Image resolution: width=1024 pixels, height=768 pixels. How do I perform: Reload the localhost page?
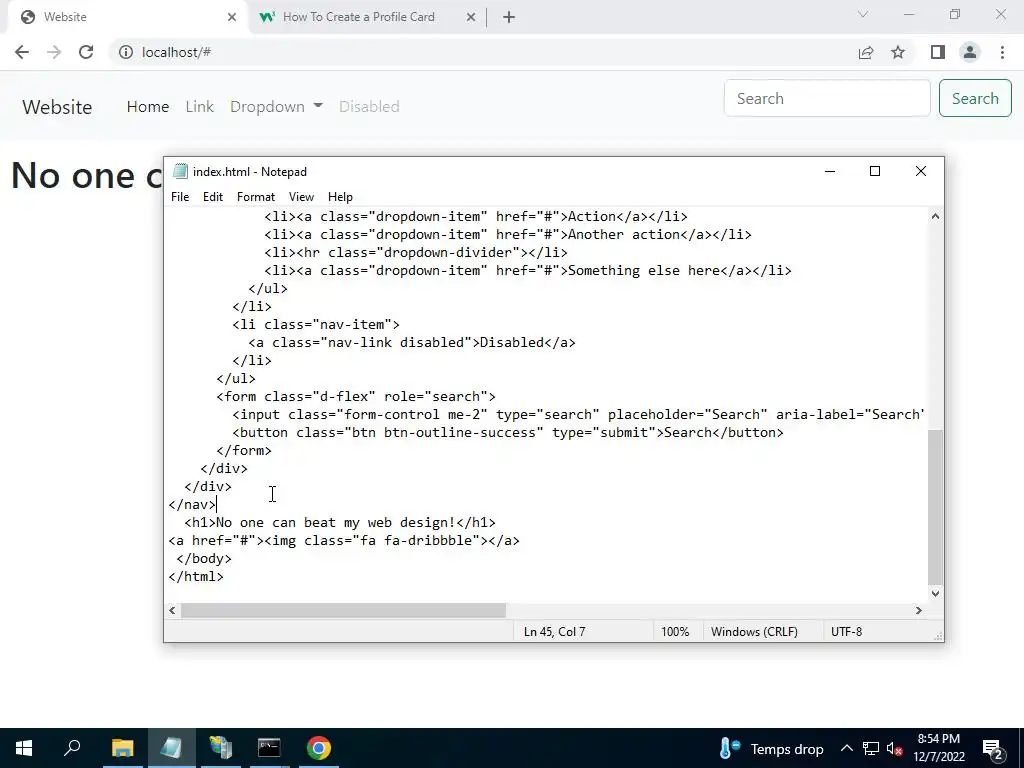(x=86, y=52)
